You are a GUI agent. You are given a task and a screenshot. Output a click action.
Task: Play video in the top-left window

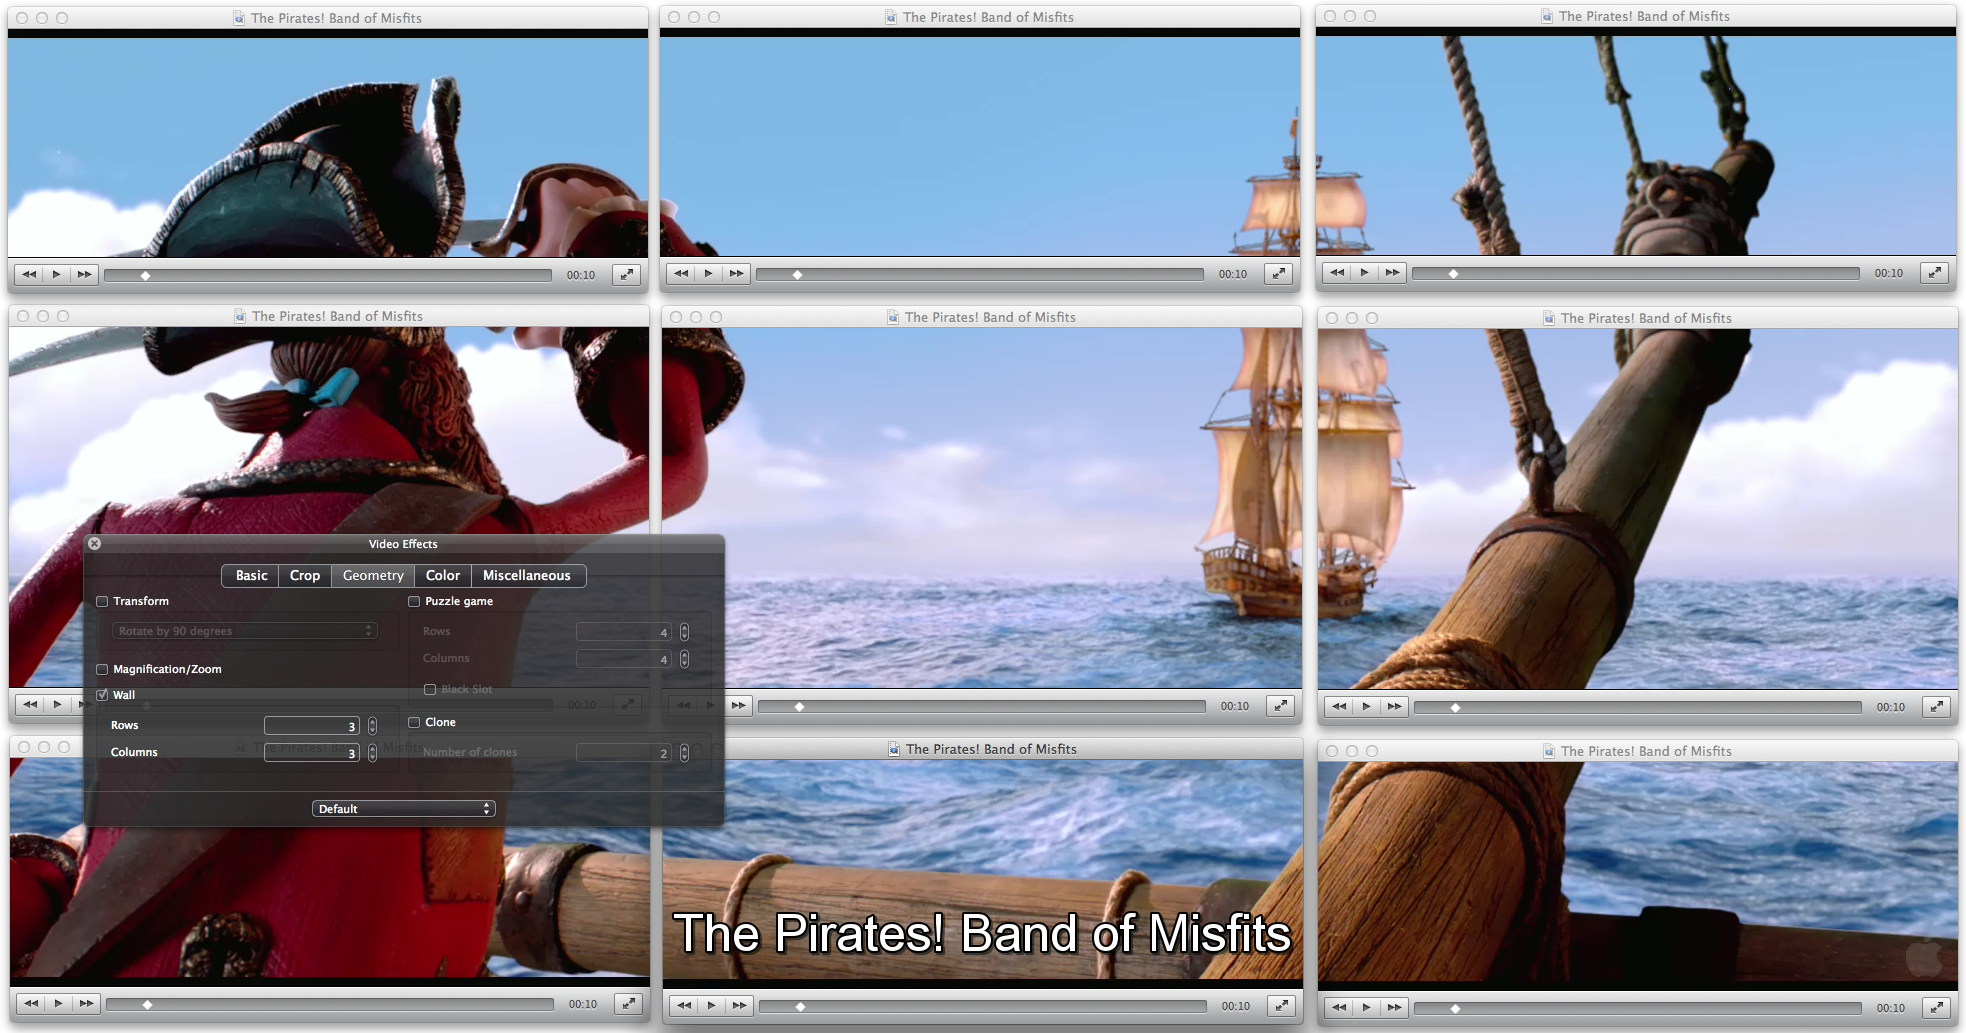57,274
